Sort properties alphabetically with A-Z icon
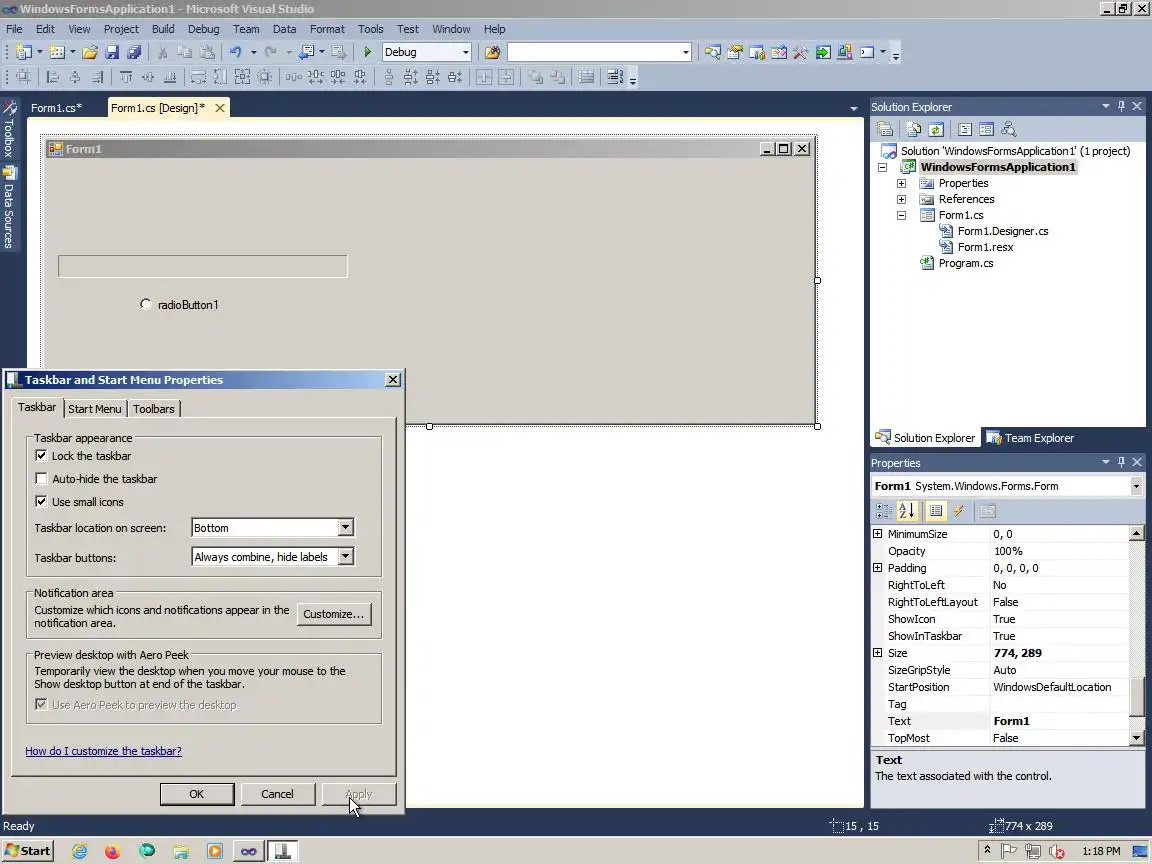Viewport: 1152px width, 864px height. 907,511
